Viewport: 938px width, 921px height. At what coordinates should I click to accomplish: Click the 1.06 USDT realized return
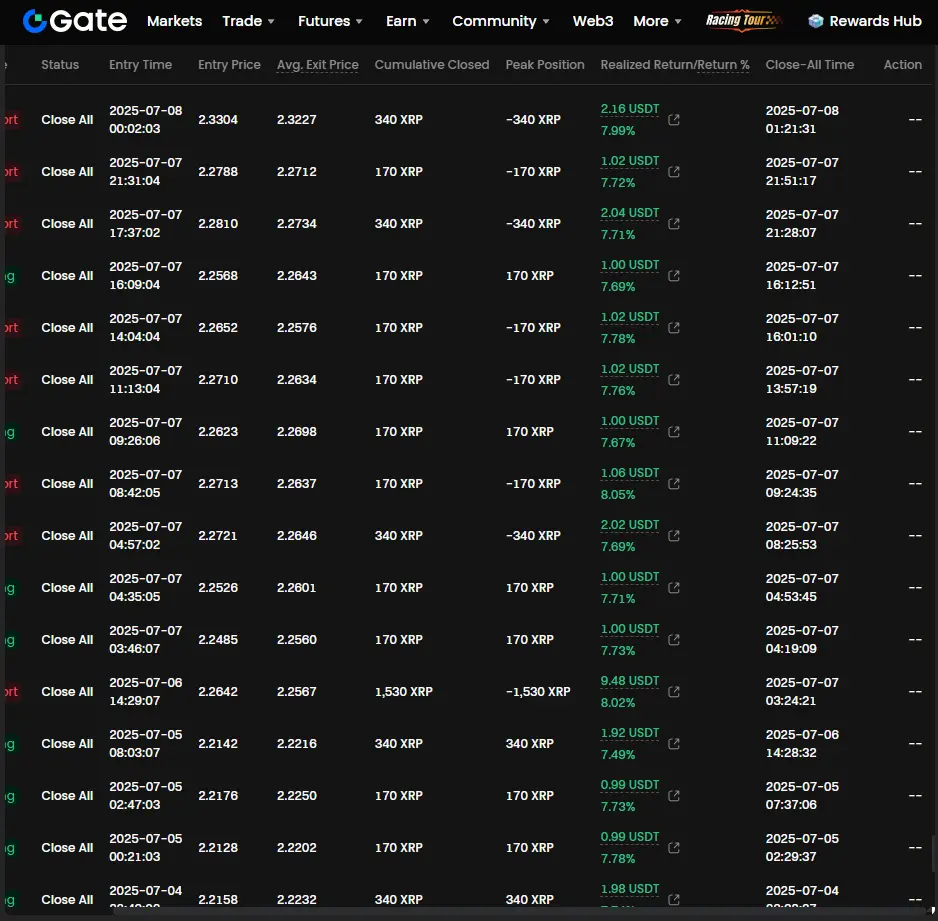pyautogui.click(x=630, y=473)
